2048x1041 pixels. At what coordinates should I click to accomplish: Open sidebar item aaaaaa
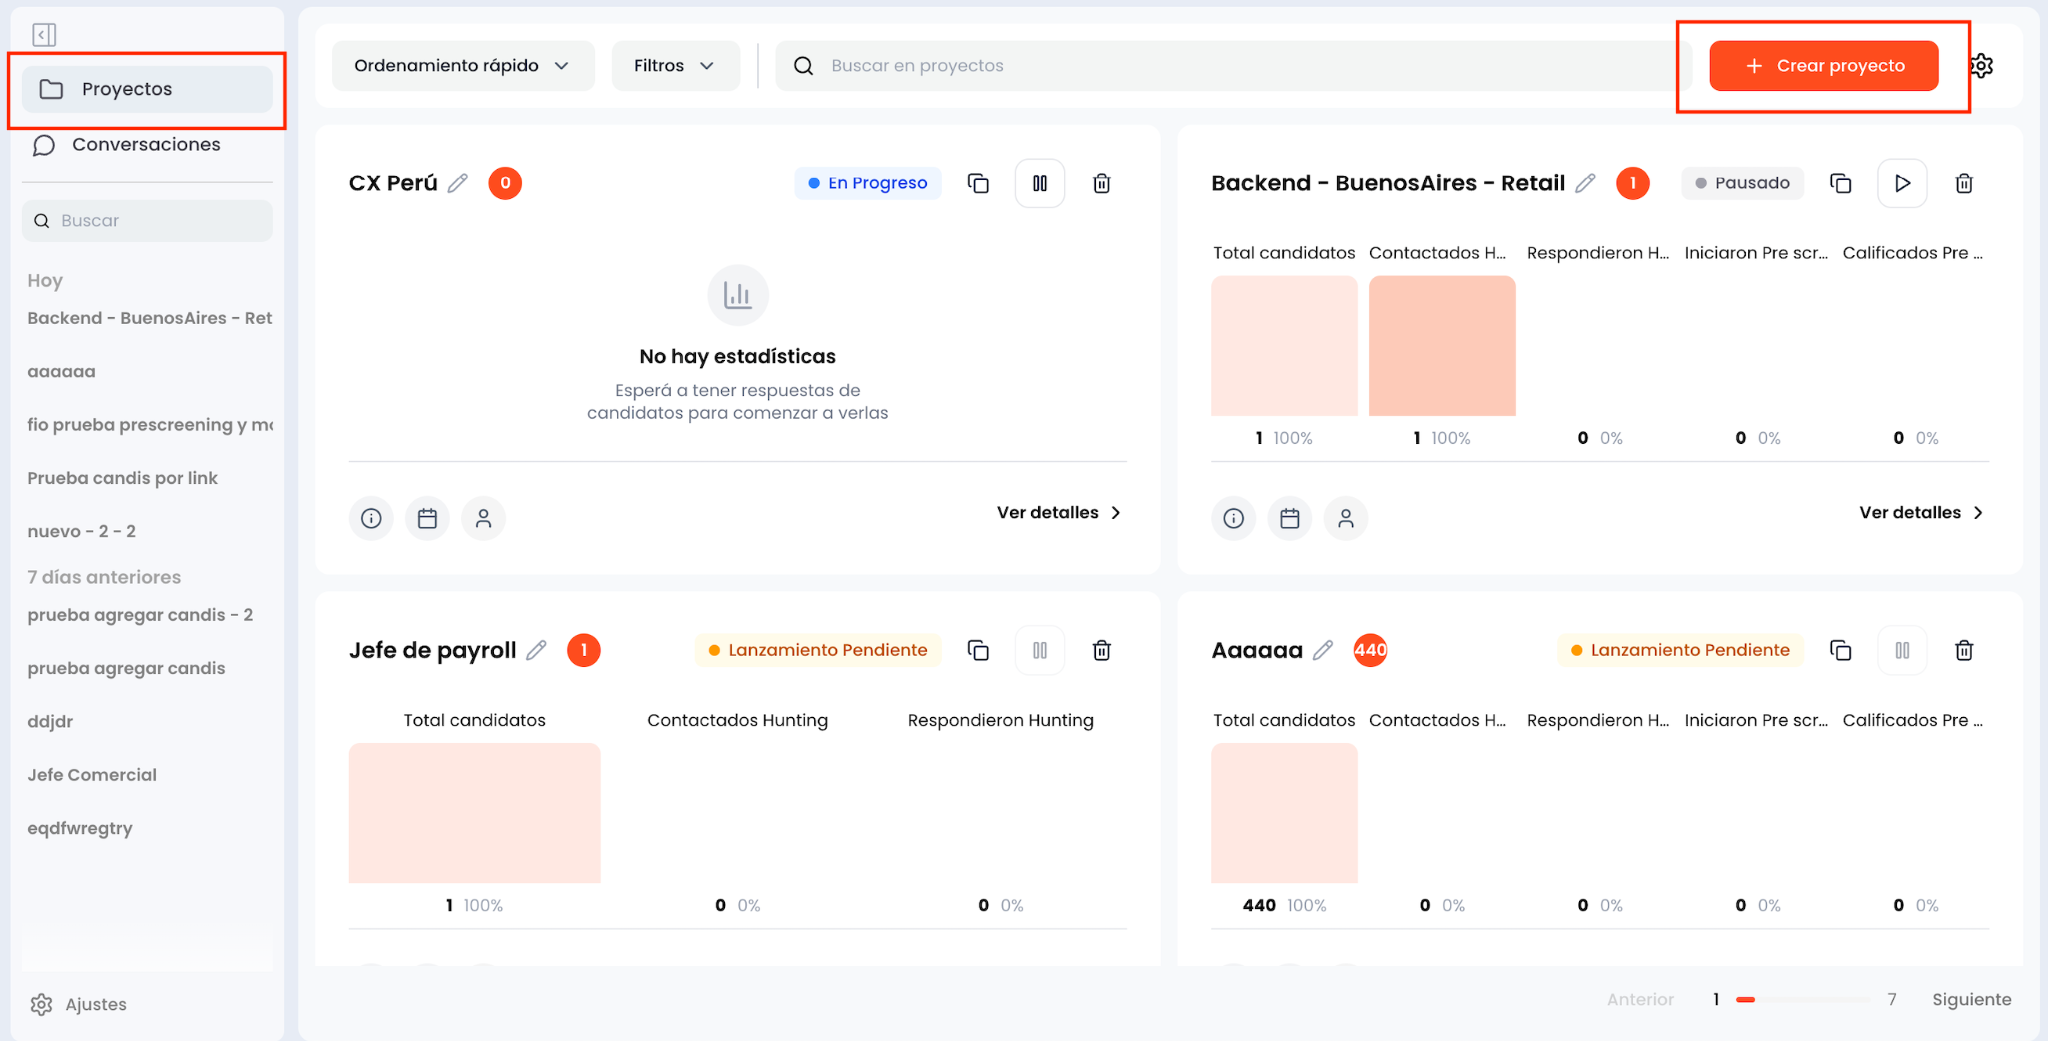tap(62, 371)
